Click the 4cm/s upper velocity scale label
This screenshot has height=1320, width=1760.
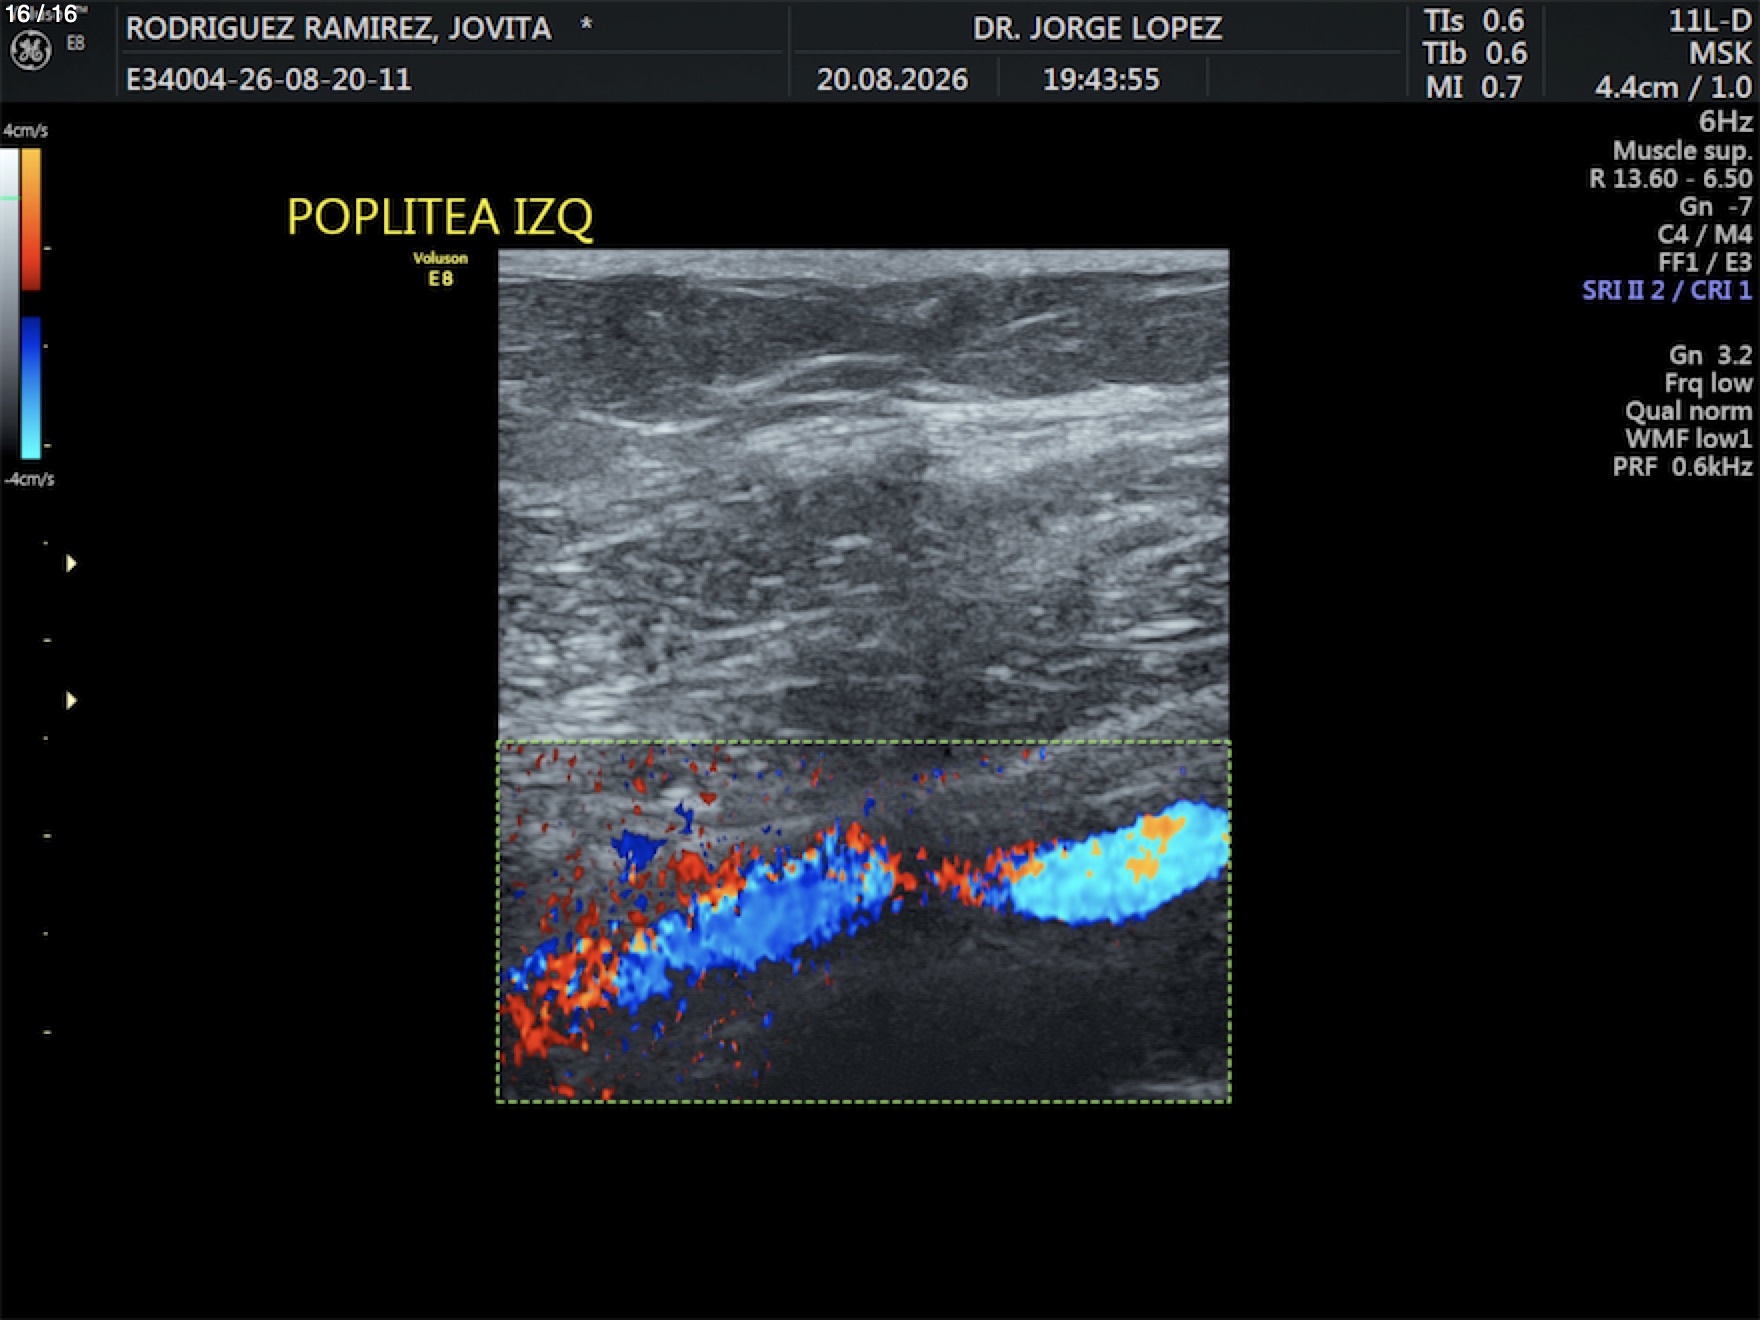tap(25, 131)
